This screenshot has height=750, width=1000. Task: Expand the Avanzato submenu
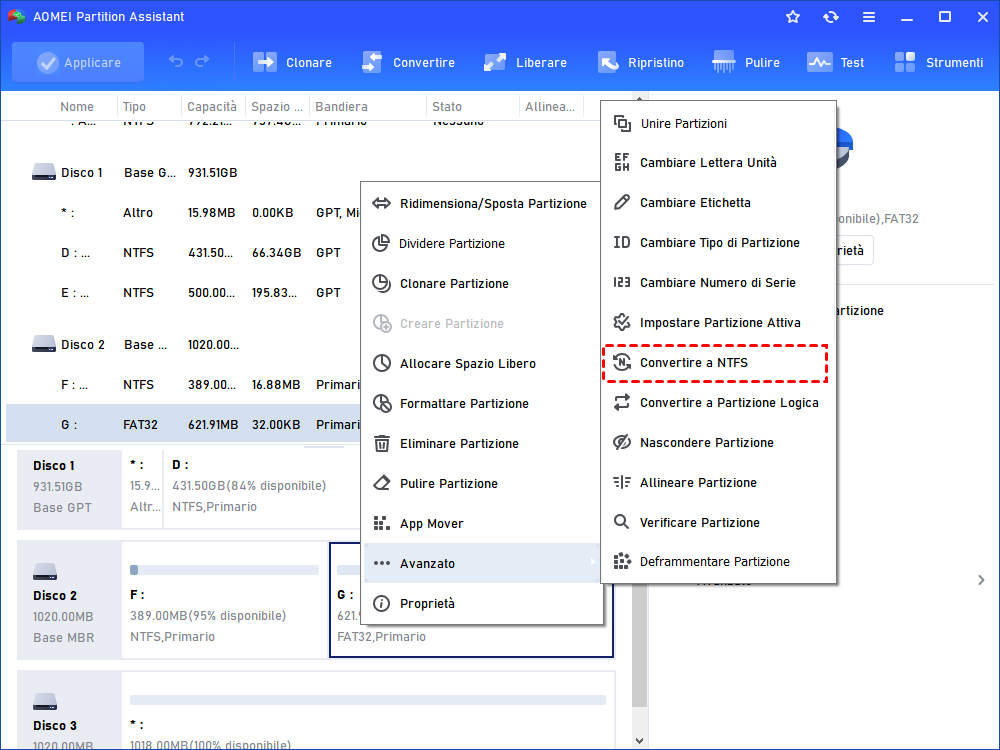point(482,563)
